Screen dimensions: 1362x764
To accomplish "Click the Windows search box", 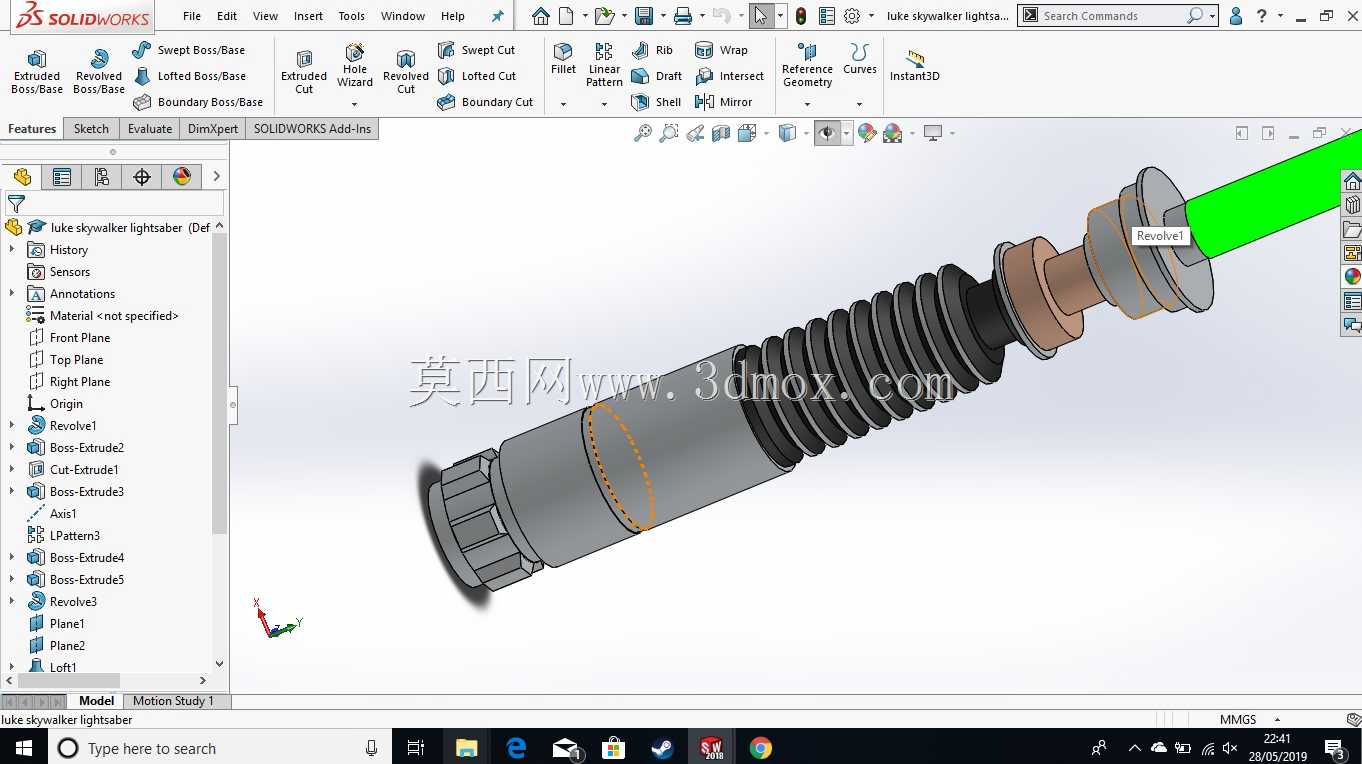I will pyautogui.click(x=220, y=748).
